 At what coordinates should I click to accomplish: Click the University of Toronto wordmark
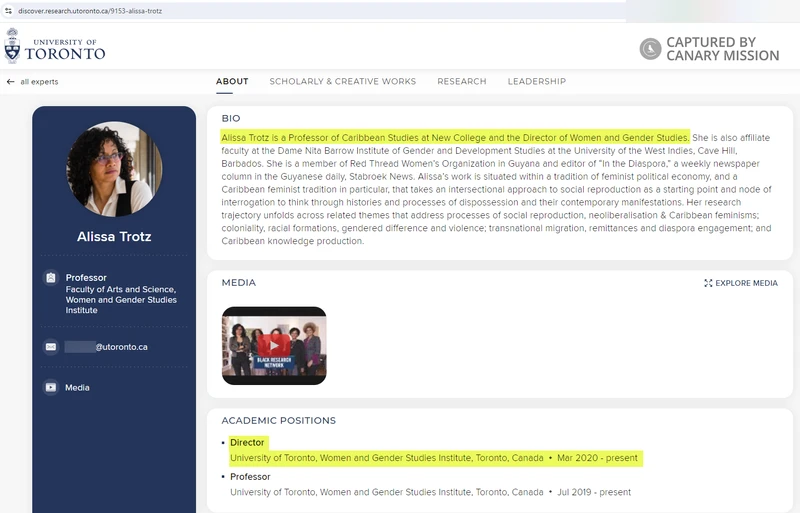pos(65,48)
